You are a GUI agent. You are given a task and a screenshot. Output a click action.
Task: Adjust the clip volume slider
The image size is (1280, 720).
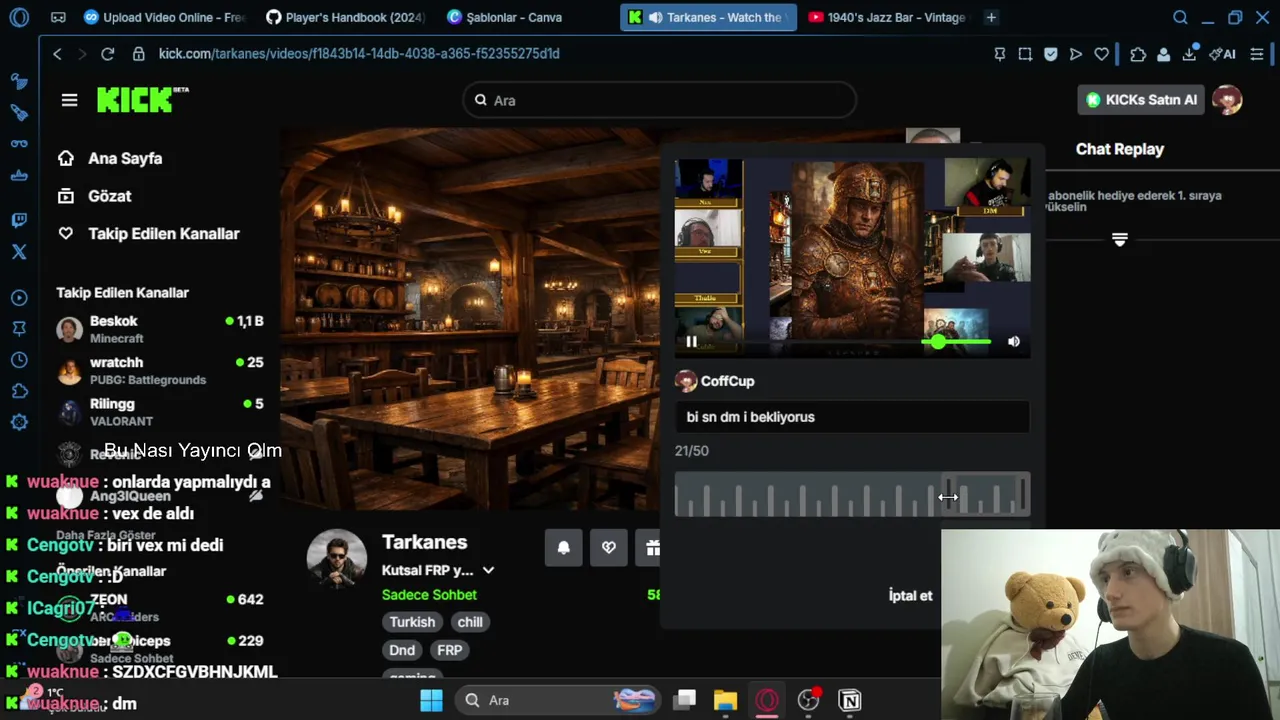click(x=958, y=342)
